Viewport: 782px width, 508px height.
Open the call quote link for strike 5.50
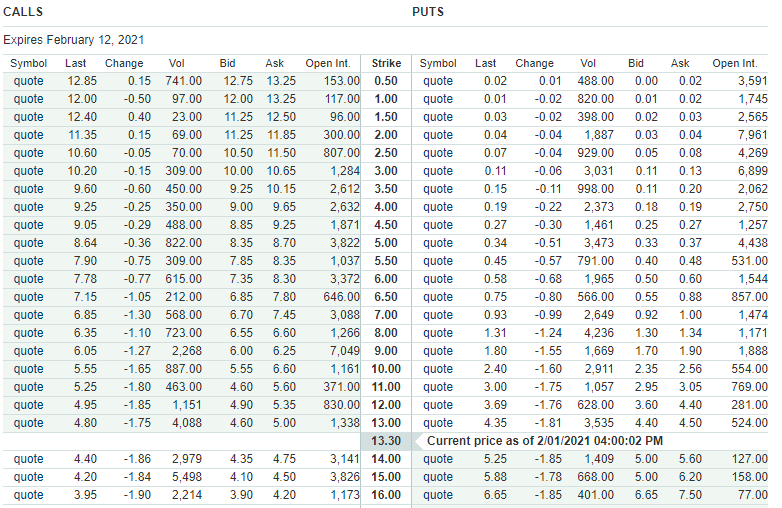click(28, 261)
